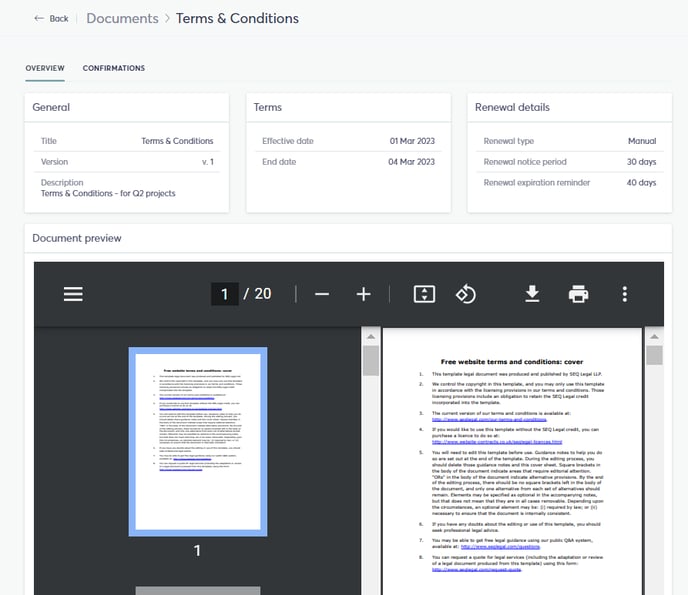Screen dimensions: 688x595
Task: Select page 1 thumbnail in sidebar
Action: coord(197,441)
